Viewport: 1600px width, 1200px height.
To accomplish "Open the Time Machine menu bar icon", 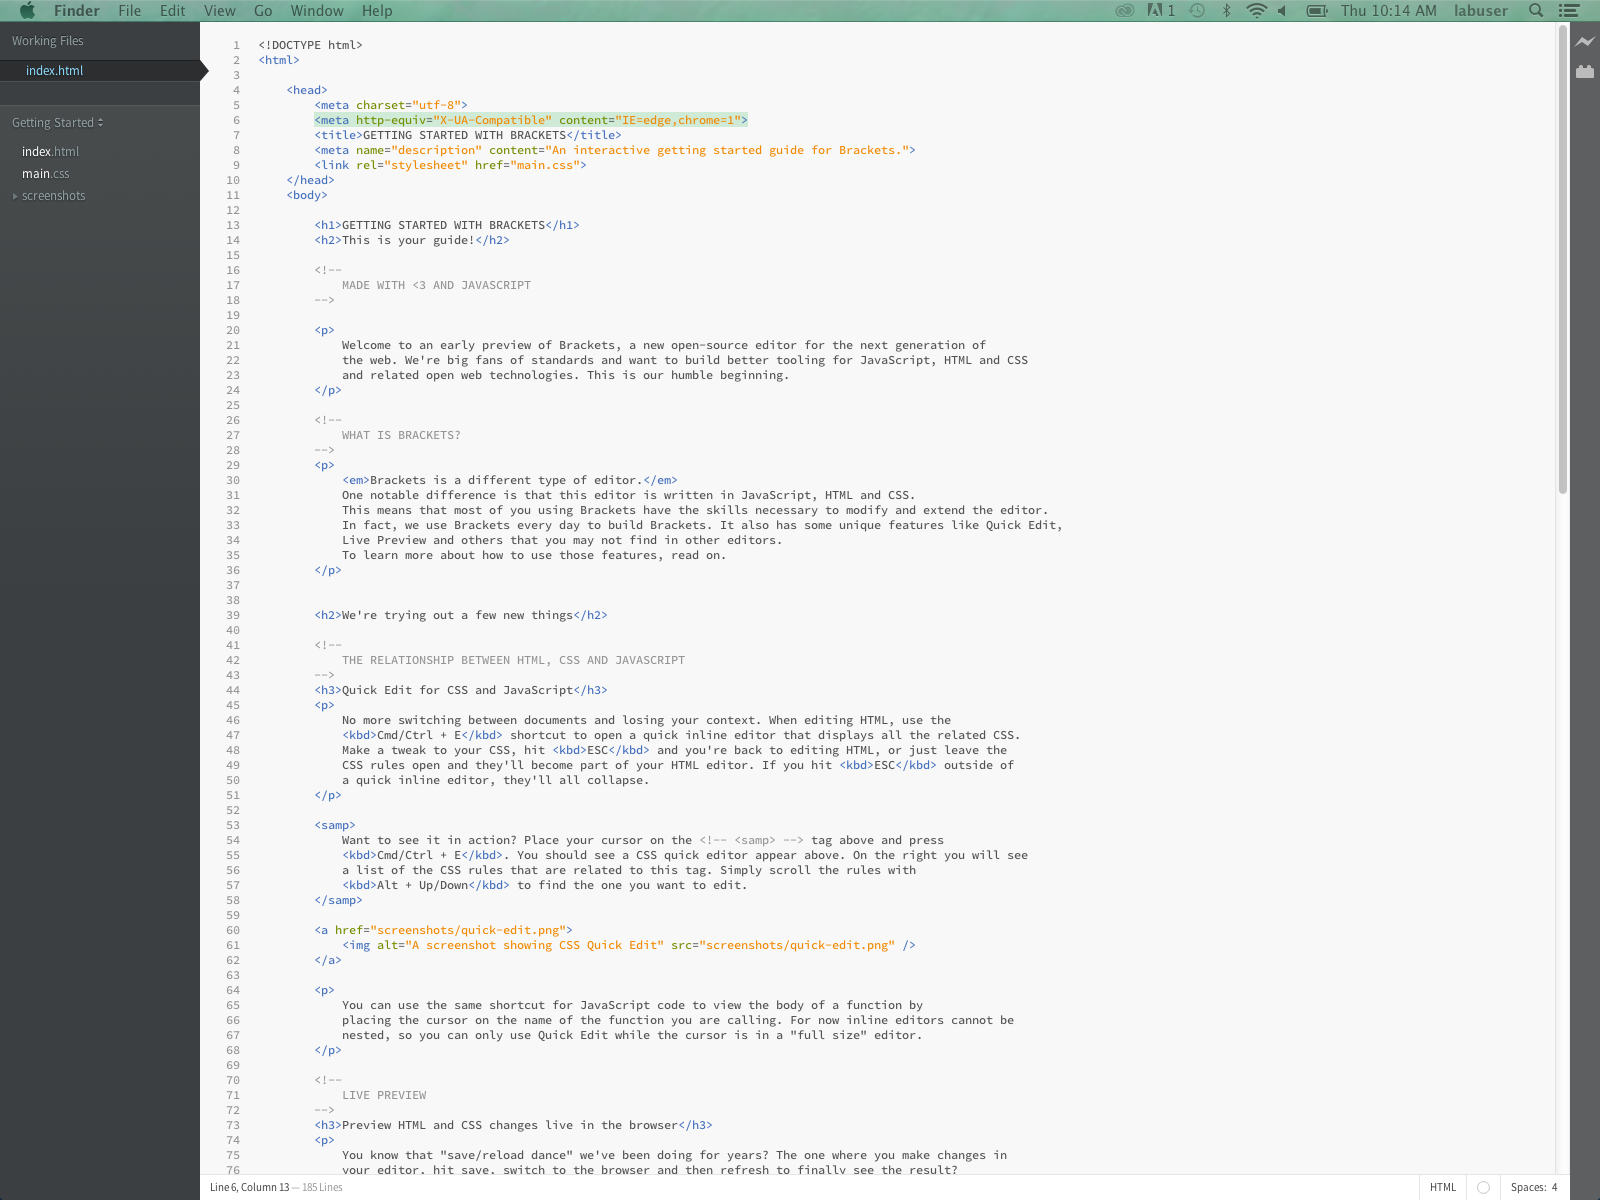I will [1197, 11].
